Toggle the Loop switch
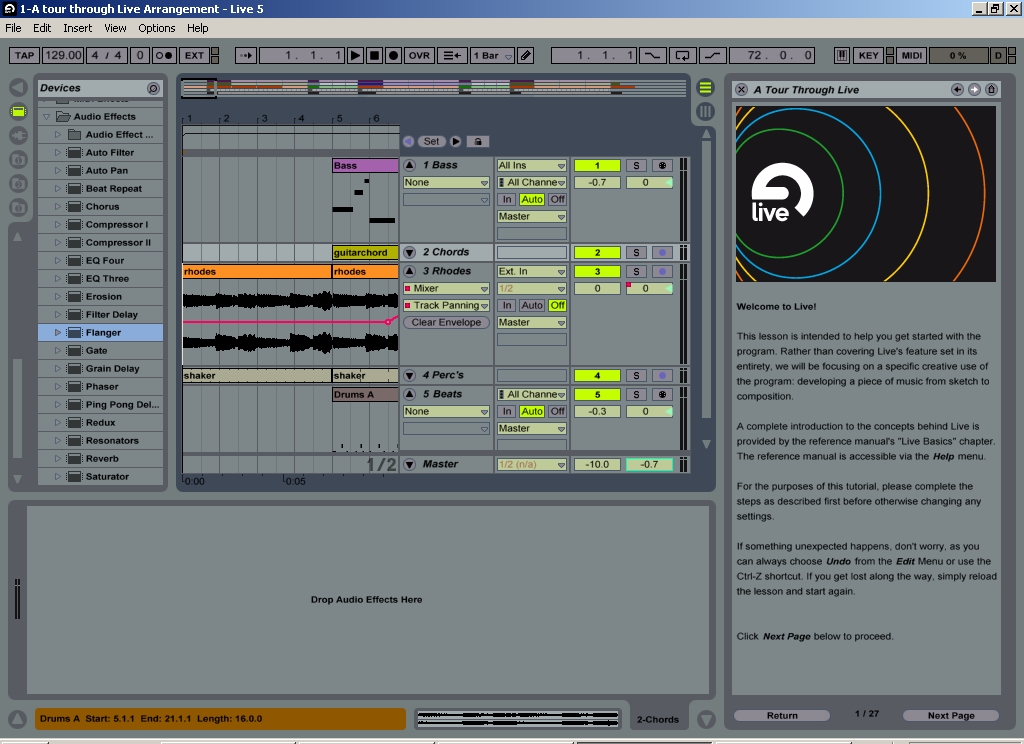1024x744 pixels. tap(682, 56)
